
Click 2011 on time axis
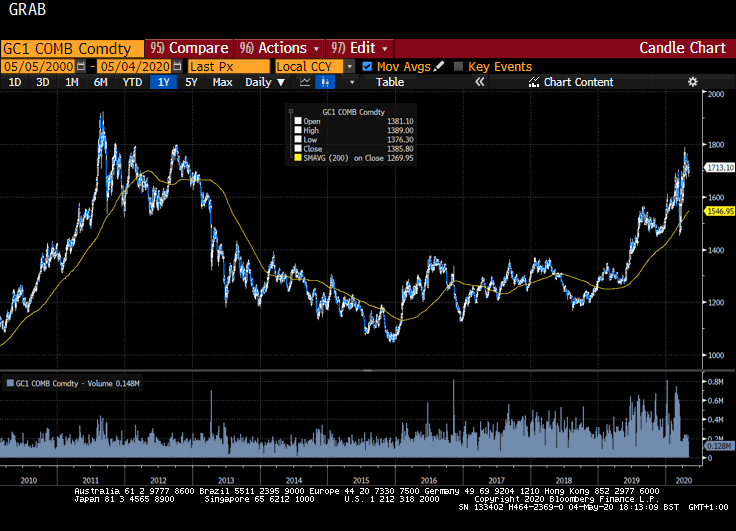[91, 480]
